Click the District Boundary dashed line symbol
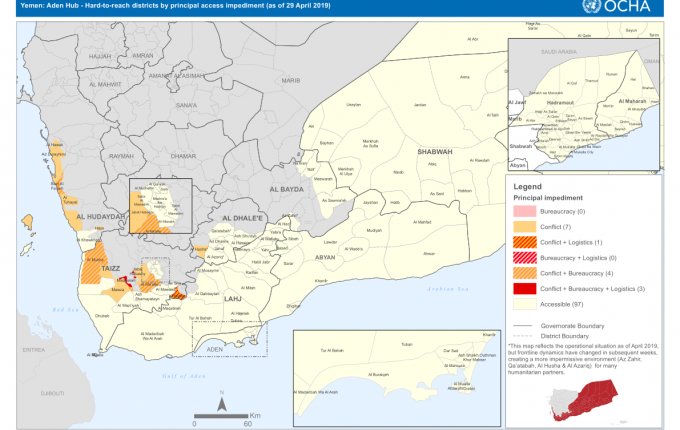The height and width of the screenshot is (430, 680). point(526,336)
